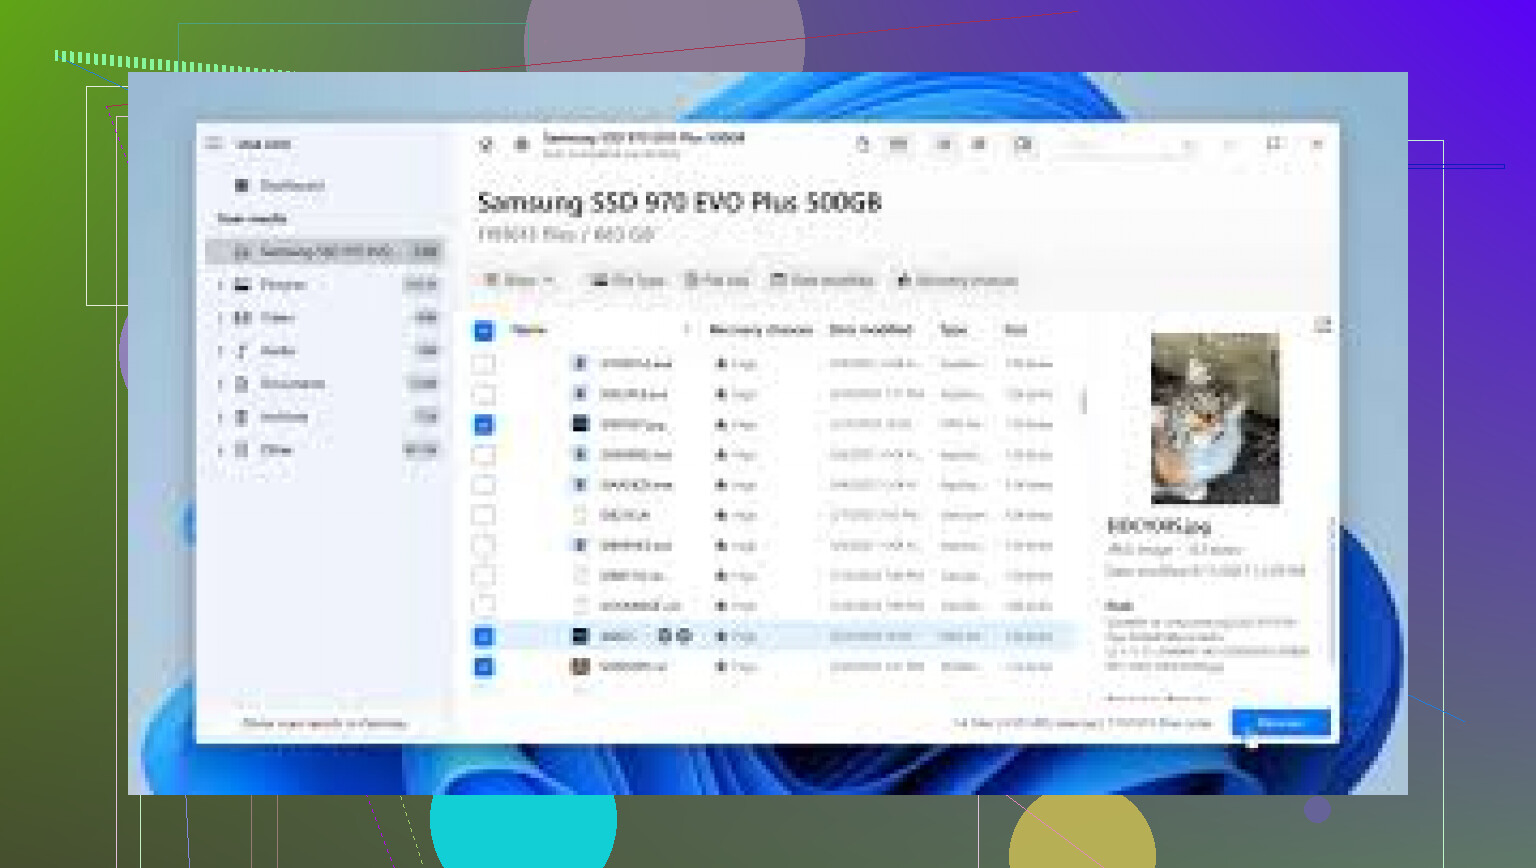Open the Show filter dropdown
This screenshot has height=868, width=1536.
coord(519,281)
